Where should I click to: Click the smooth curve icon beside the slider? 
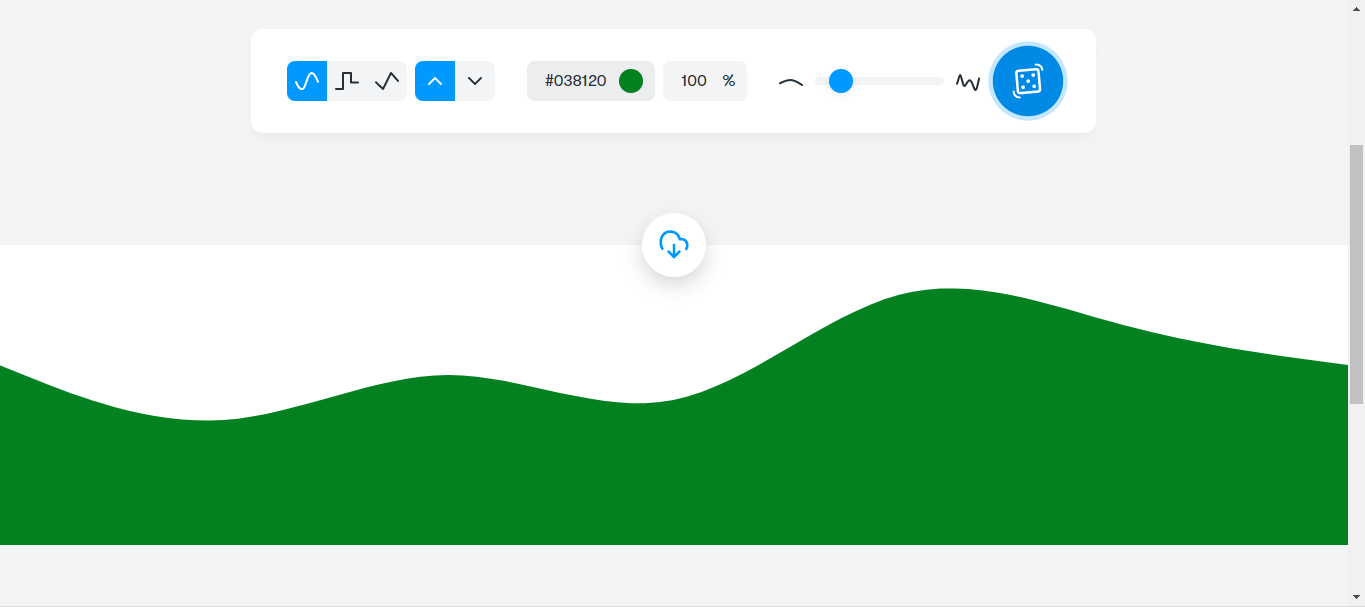(791, 81)
